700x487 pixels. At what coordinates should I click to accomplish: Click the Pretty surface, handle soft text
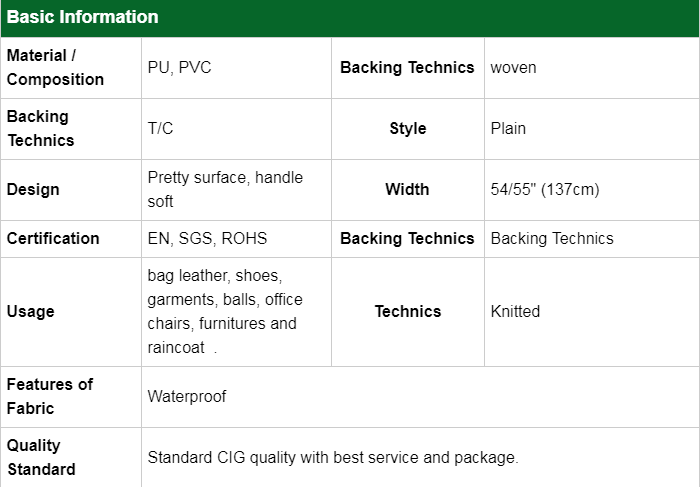coord(224,189)
